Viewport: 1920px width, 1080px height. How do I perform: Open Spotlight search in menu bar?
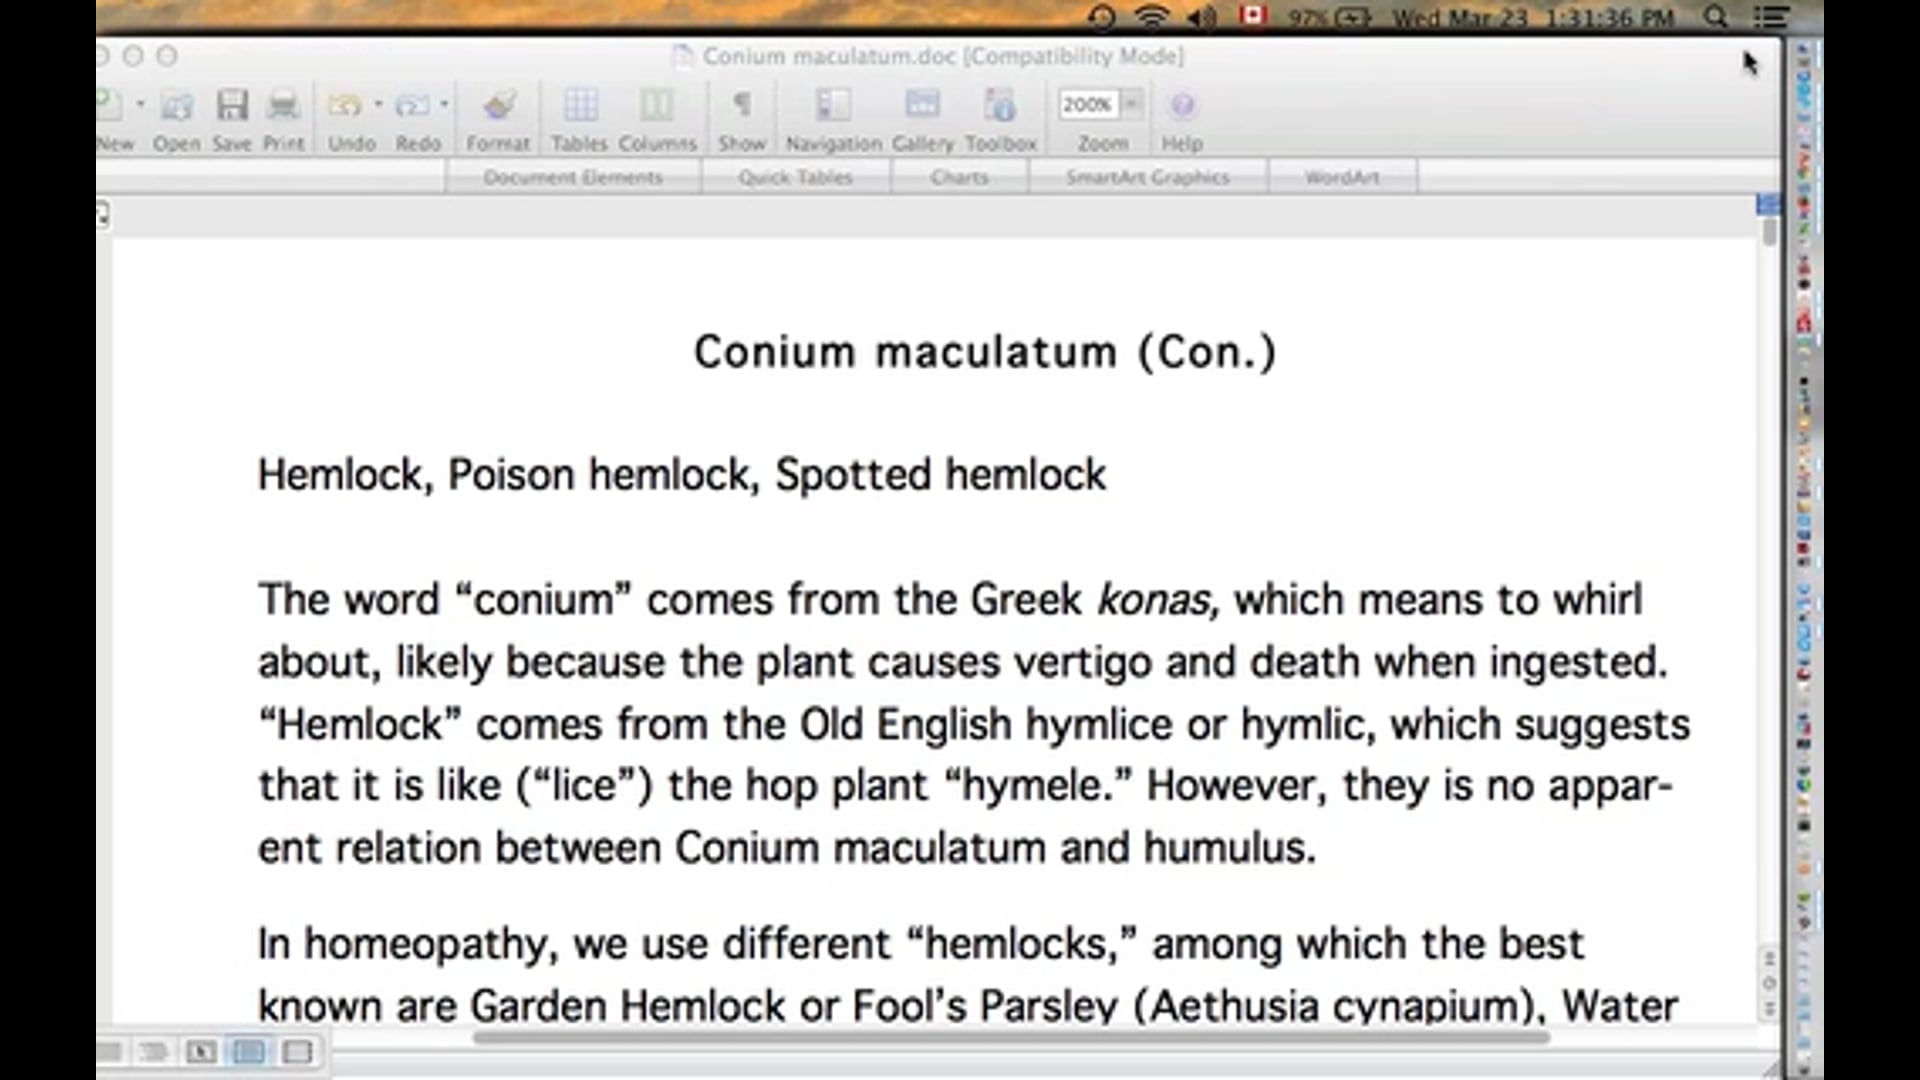coord(1715,17)
